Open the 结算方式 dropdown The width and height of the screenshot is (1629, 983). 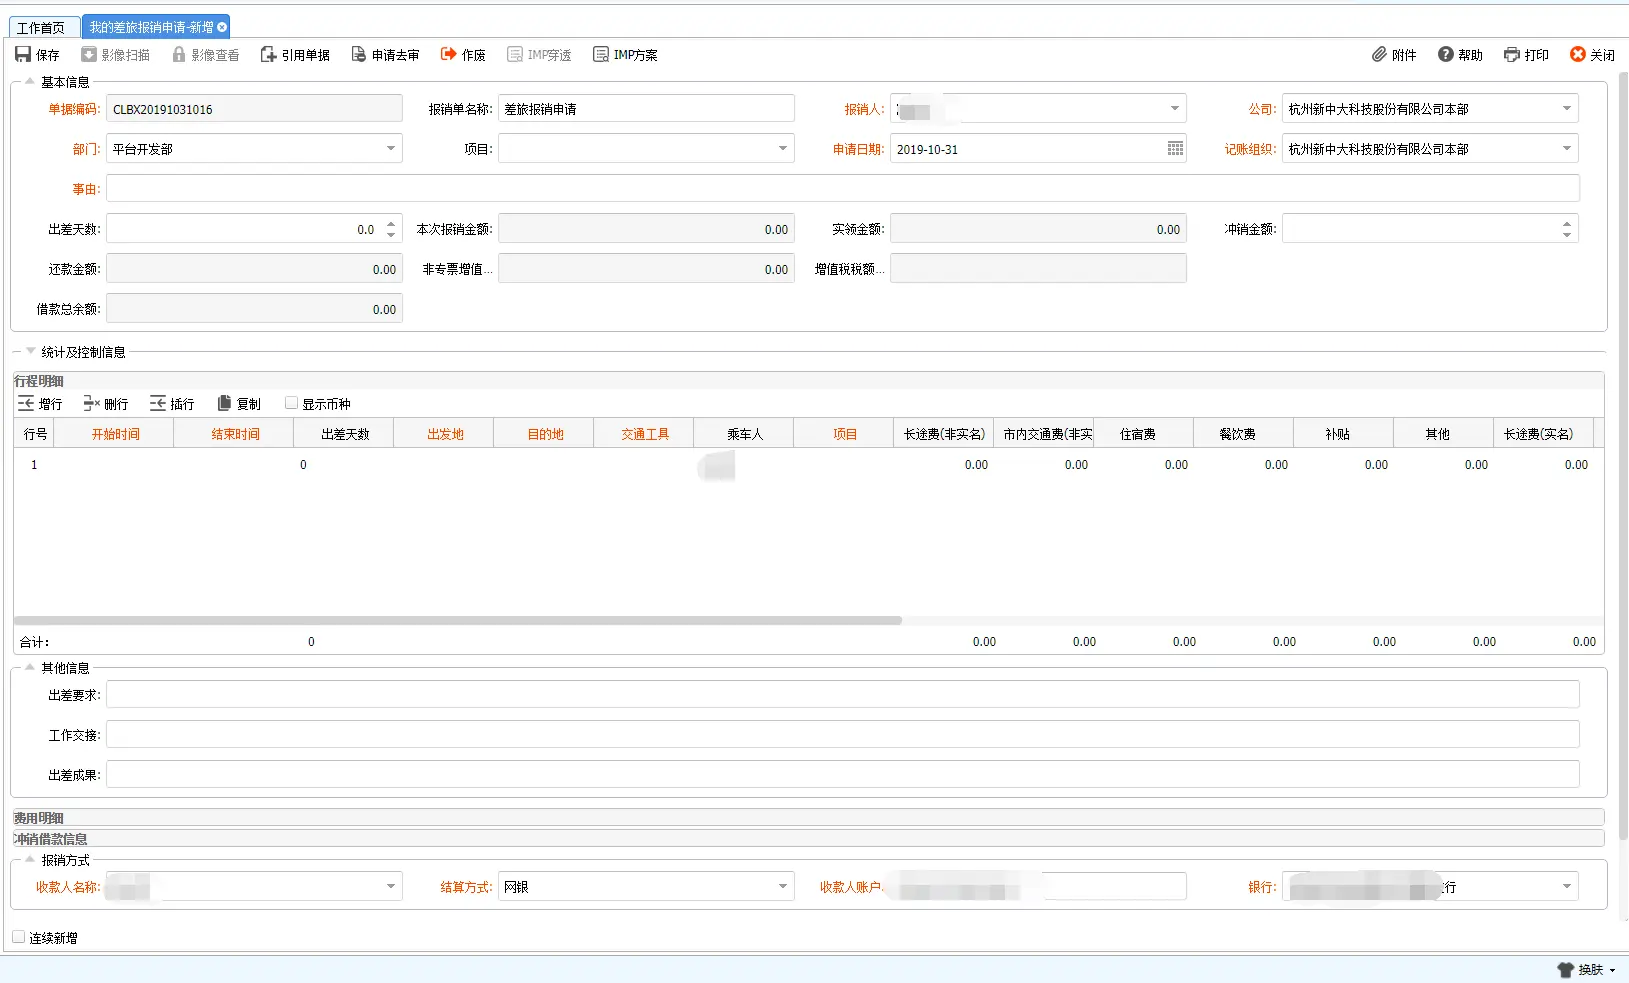[x=783, y=886]
